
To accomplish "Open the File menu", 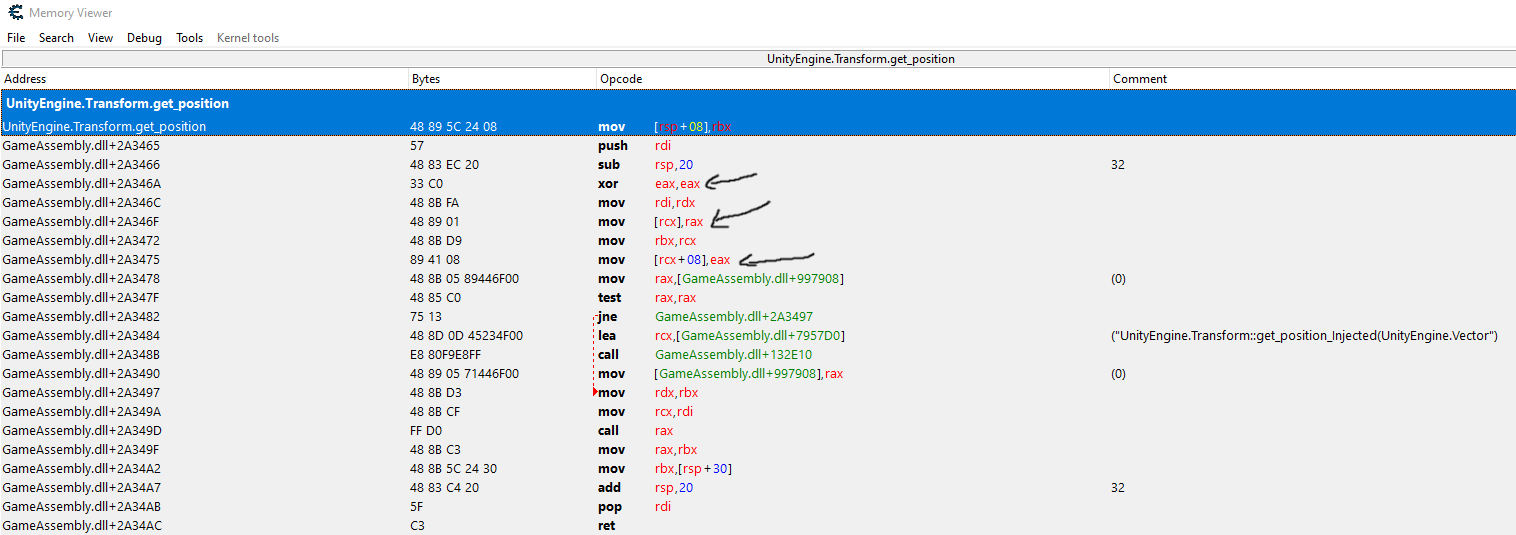I will [x=16, y=38].
